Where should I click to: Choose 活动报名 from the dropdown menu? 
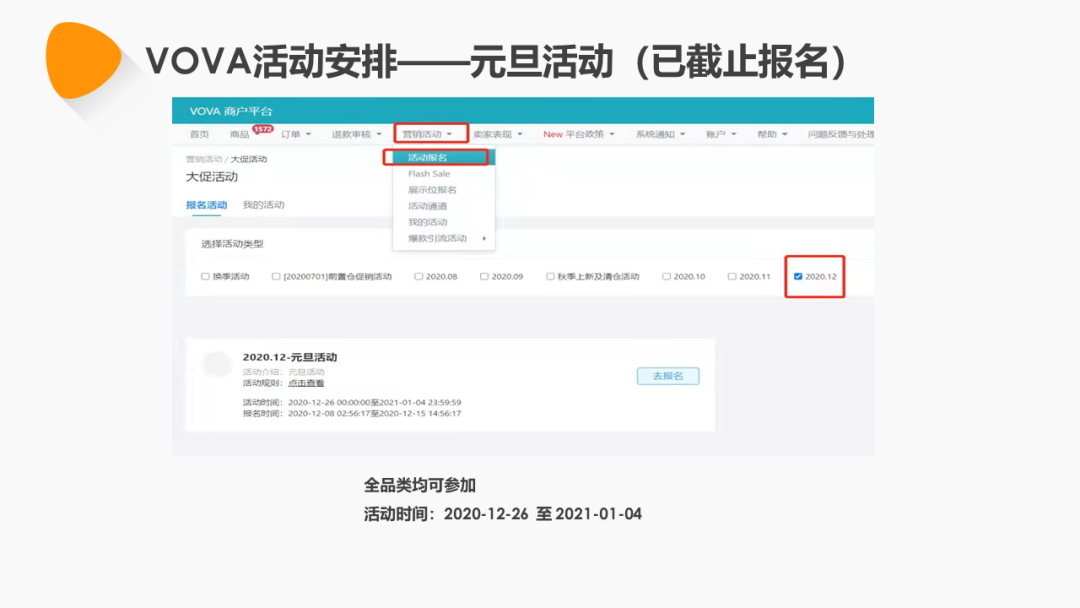[444, 158]
